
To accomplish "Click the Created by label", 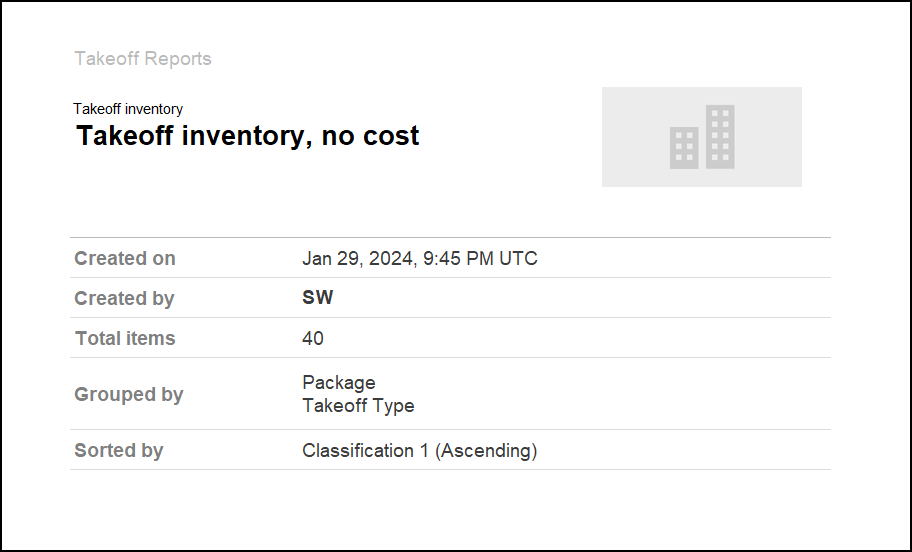I will point(124,298).
